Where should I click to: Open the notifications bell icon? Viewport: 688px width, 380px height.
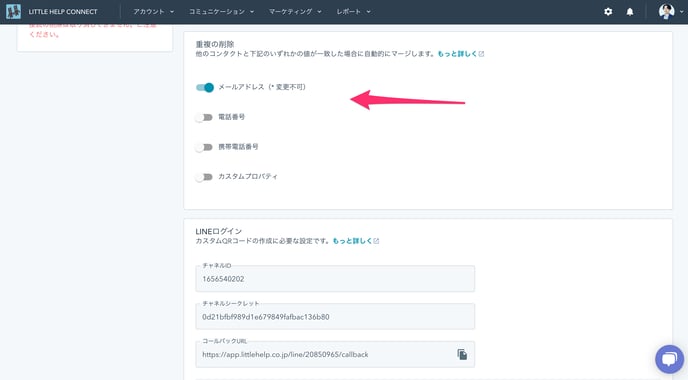tap(630, 12)
